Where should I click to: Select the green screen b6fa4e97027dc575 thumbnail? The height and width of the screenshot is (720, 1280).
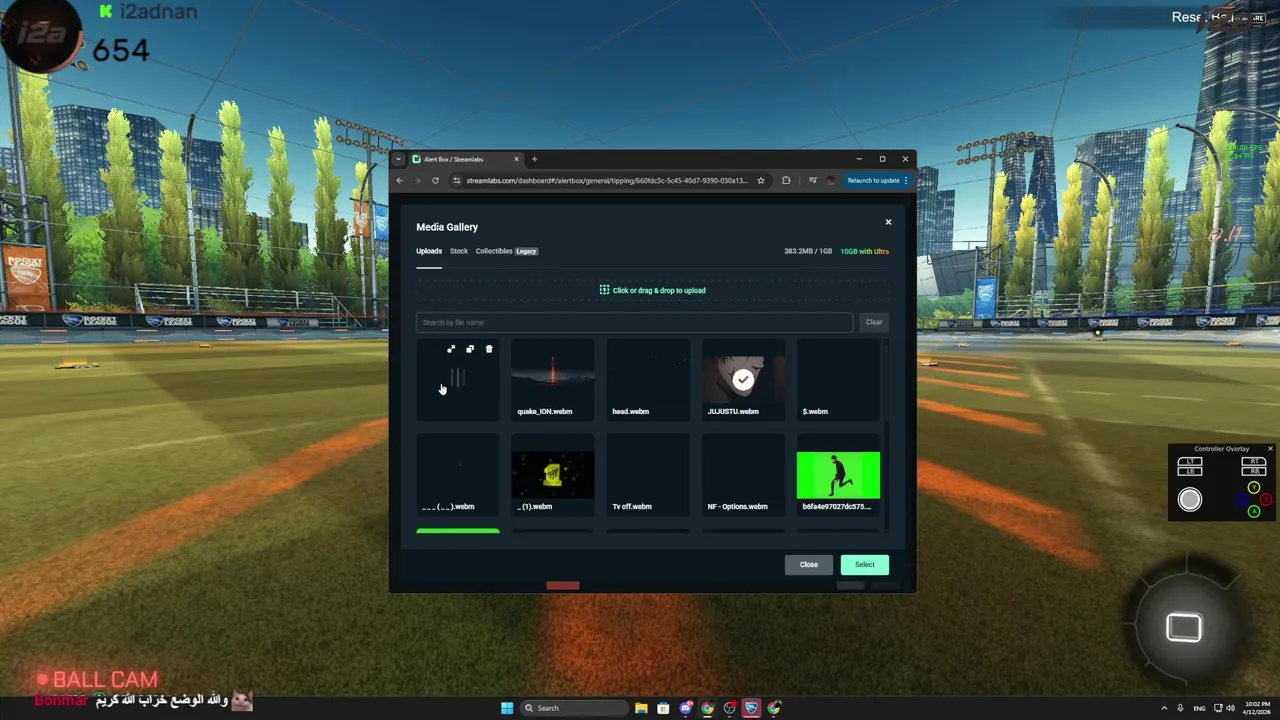[838, 475]
